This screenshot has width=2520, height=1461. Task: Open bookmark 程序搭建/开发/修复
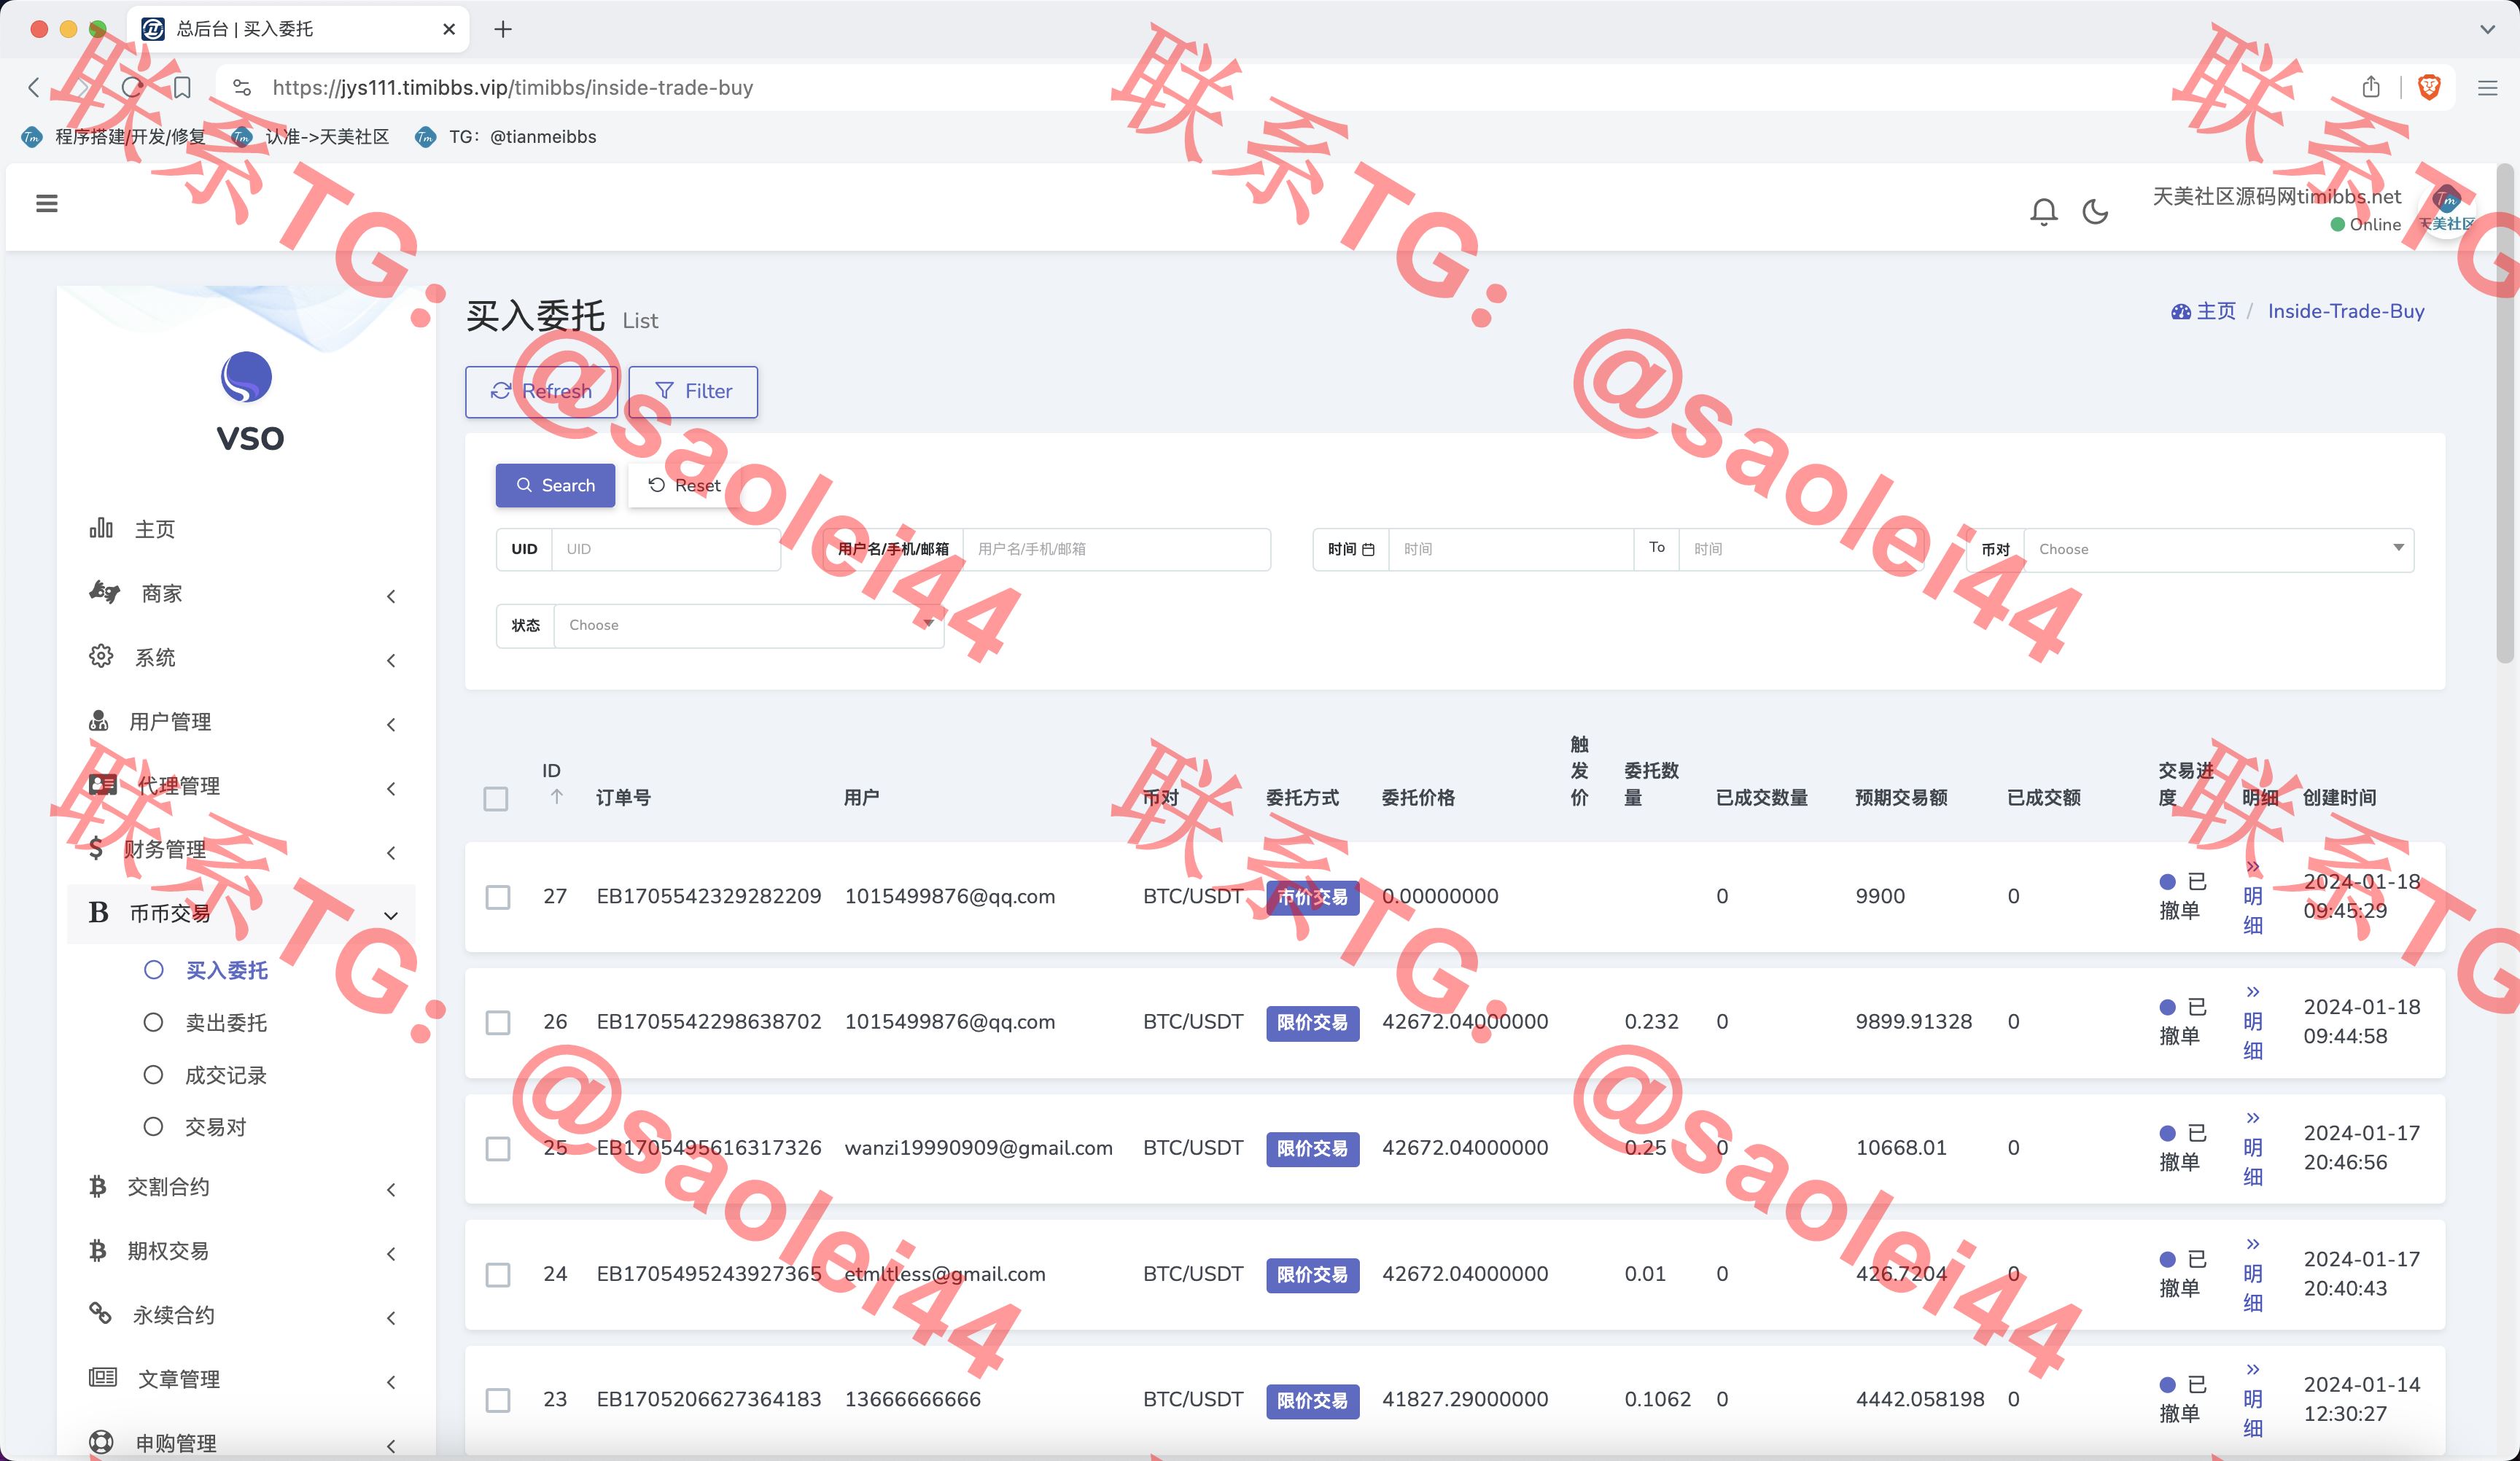tap(114, 137)
